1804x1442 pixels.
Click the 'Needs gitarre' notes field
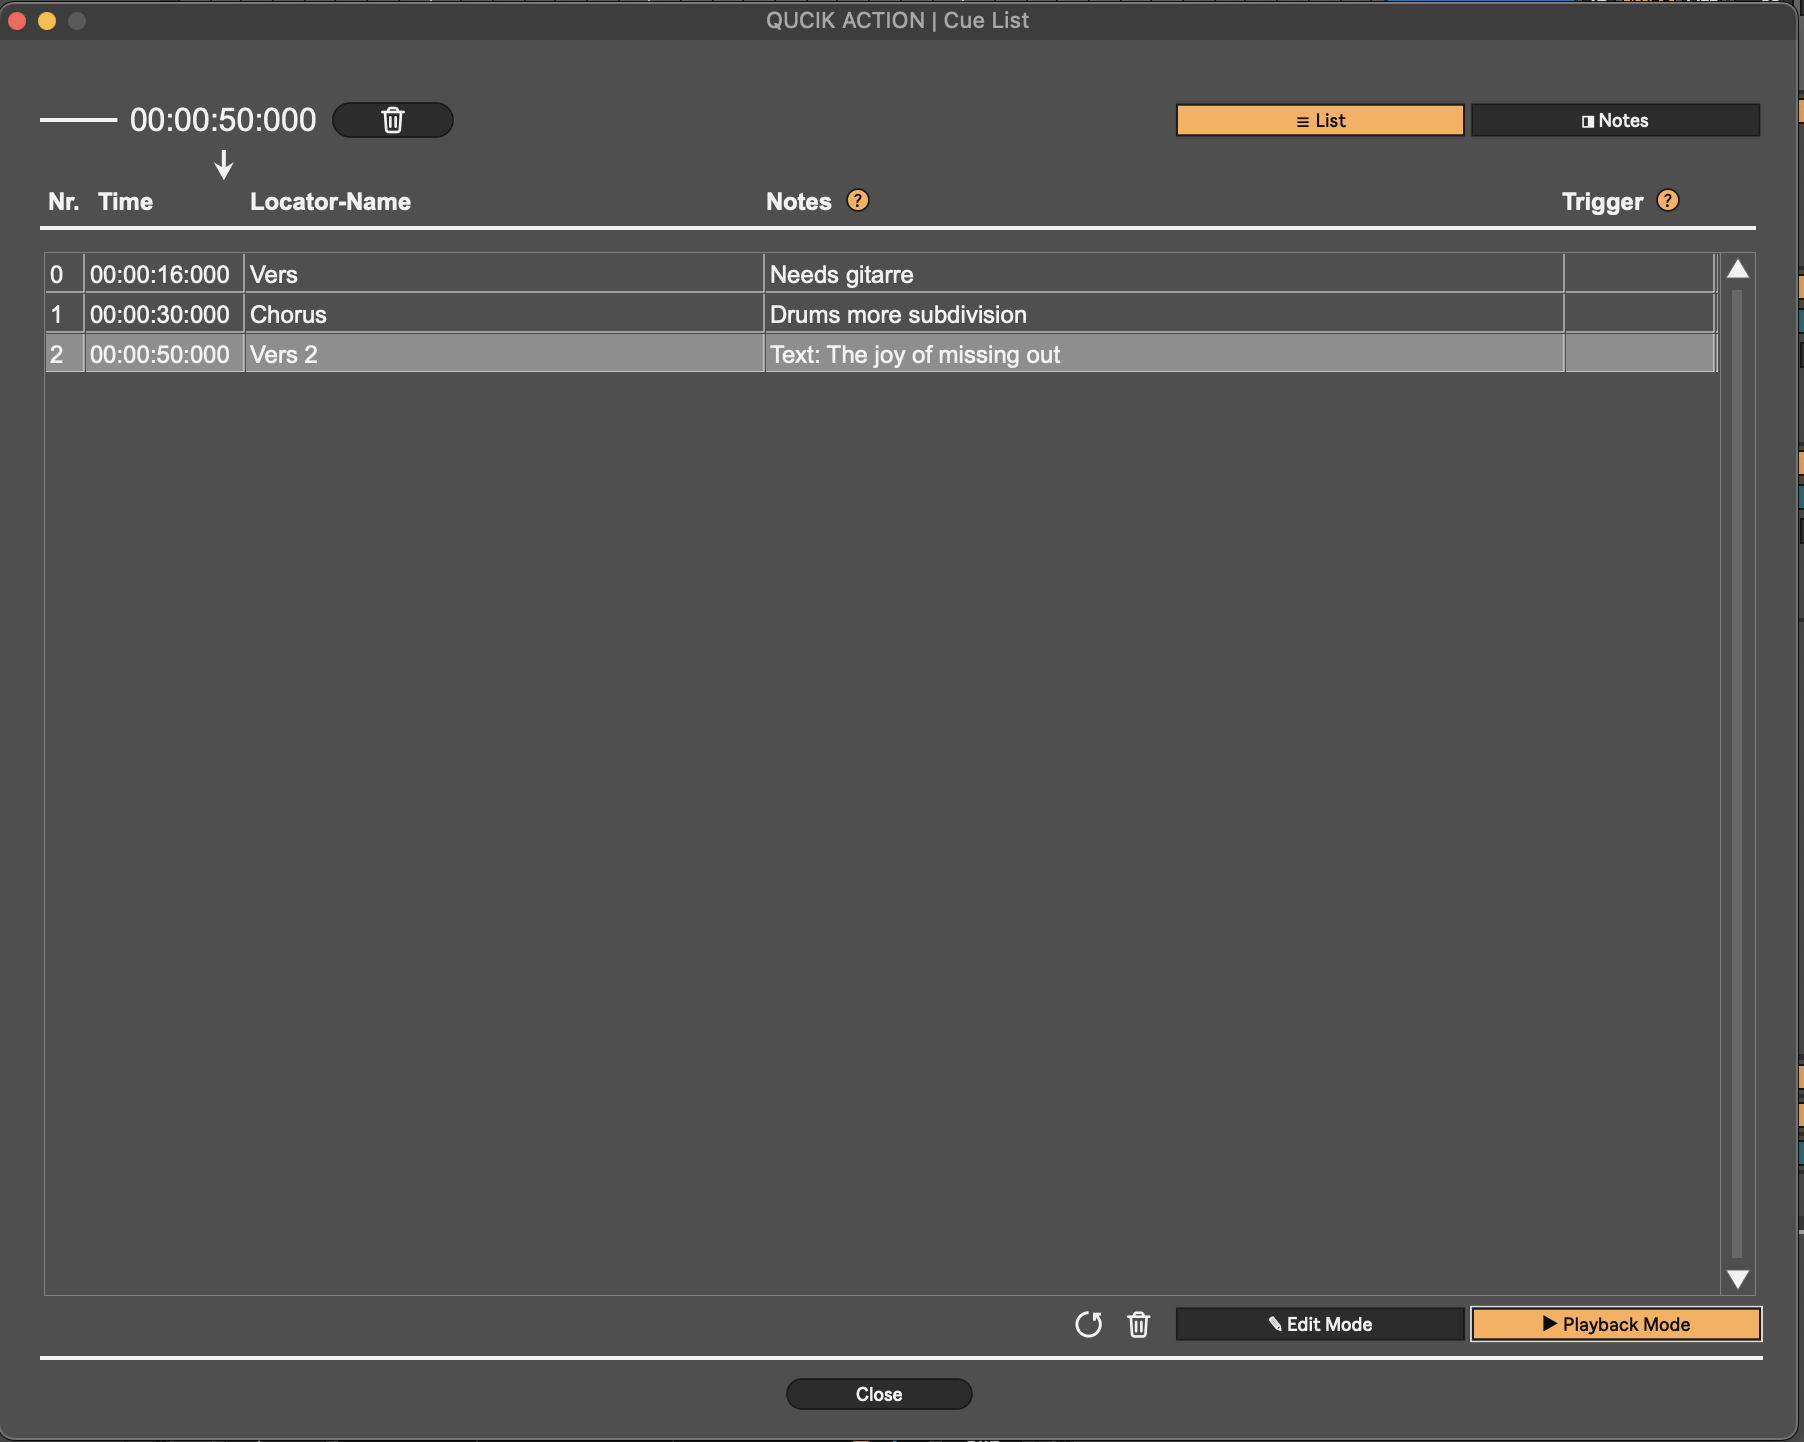click(1162, 274)
